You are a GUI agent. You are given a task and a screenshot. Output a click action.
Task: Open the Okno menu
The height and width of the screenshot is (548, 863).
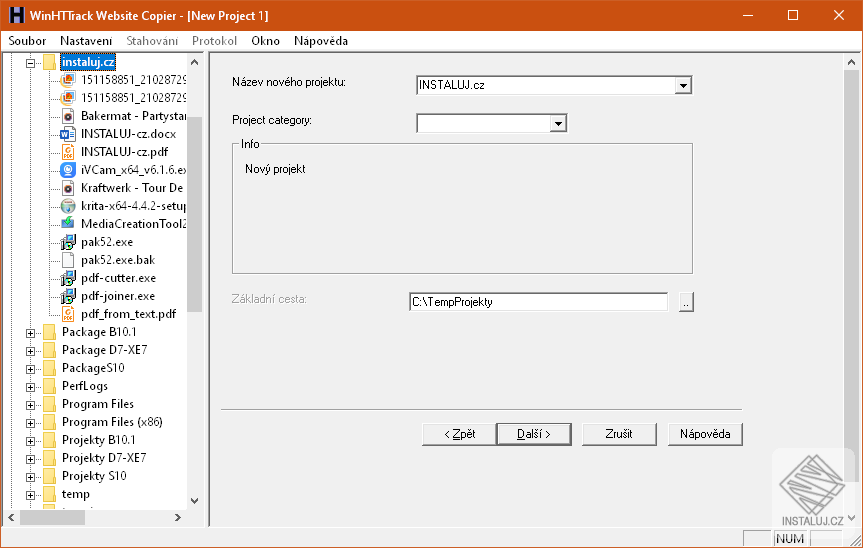(x=265, y=41)
